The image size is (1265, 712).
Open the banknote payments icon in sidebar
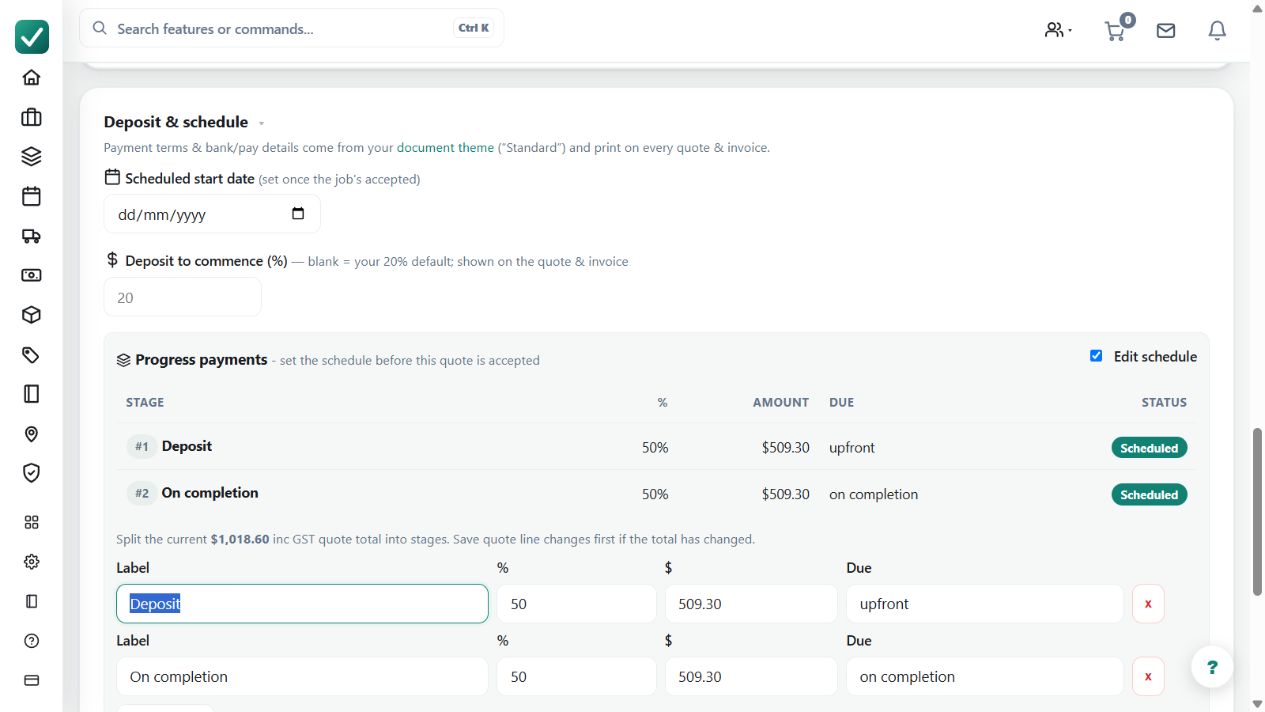31,275
